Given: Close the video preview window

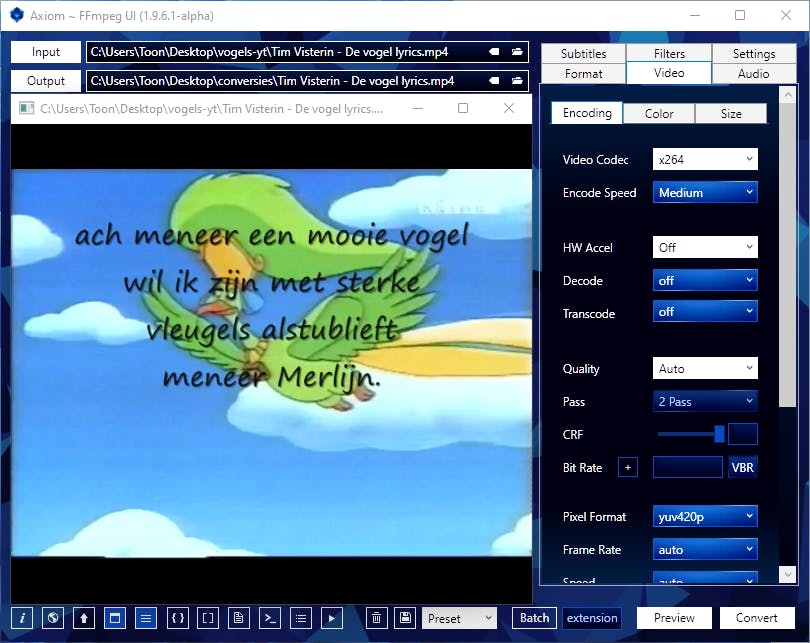Looking at the screenshot, I should click(x=508, y=108).
